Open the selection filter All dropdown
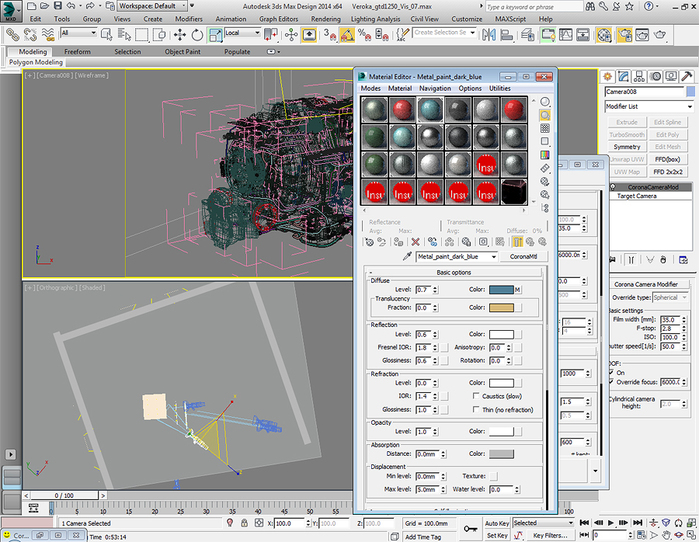The width and height of the screenshot is (699, 542). 78,33
